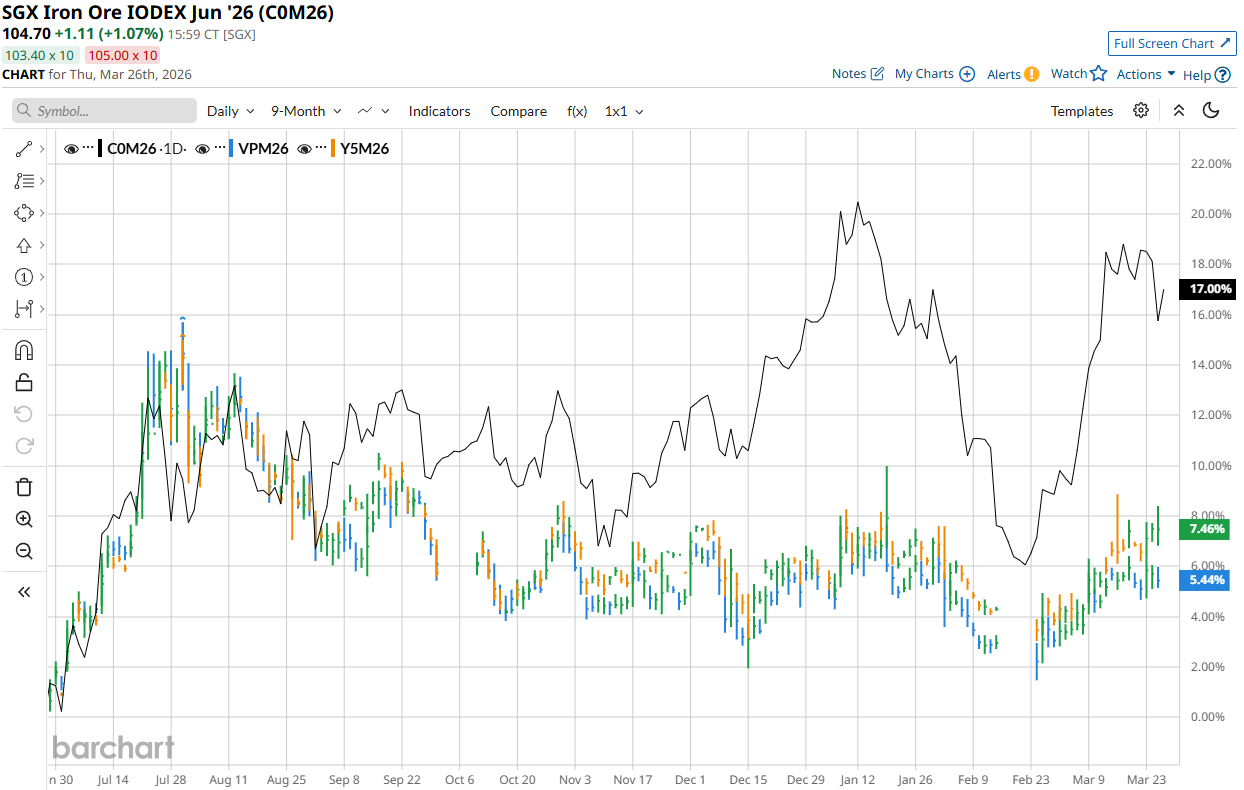This screenshot has height=790, width=1244.
Task: Open the Templates link
Action: coord(1081,111)
